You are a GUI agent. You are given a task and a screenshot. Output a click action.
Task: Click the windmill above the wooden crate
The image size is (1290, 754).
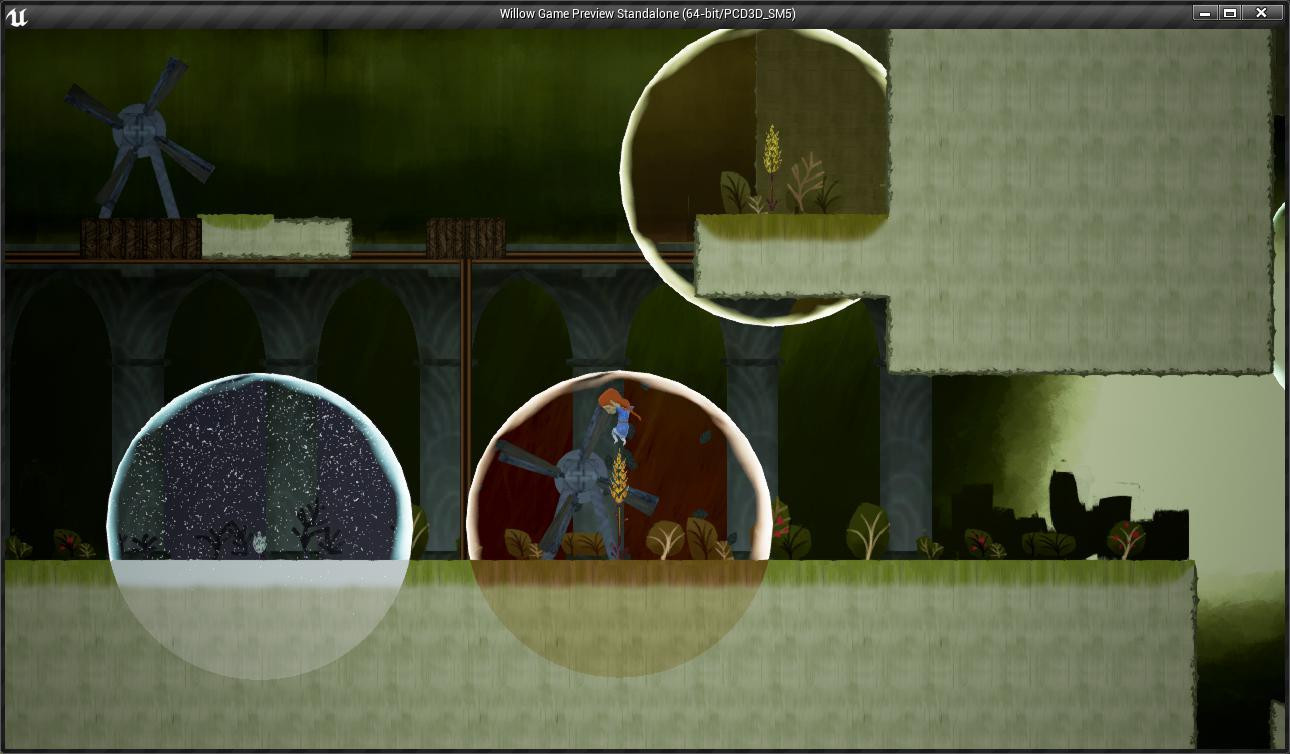click(x=141, y=138)
